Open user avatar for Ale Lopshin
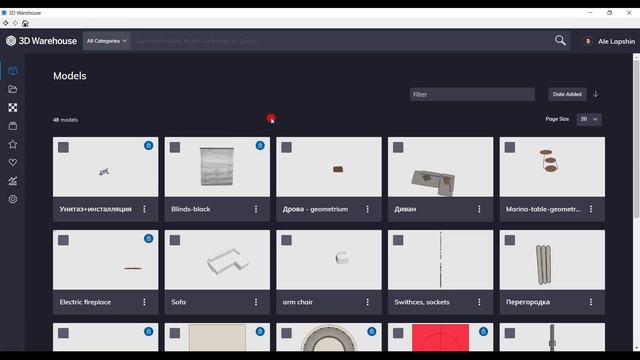This screenshot has width=640, height=360. 588,41
